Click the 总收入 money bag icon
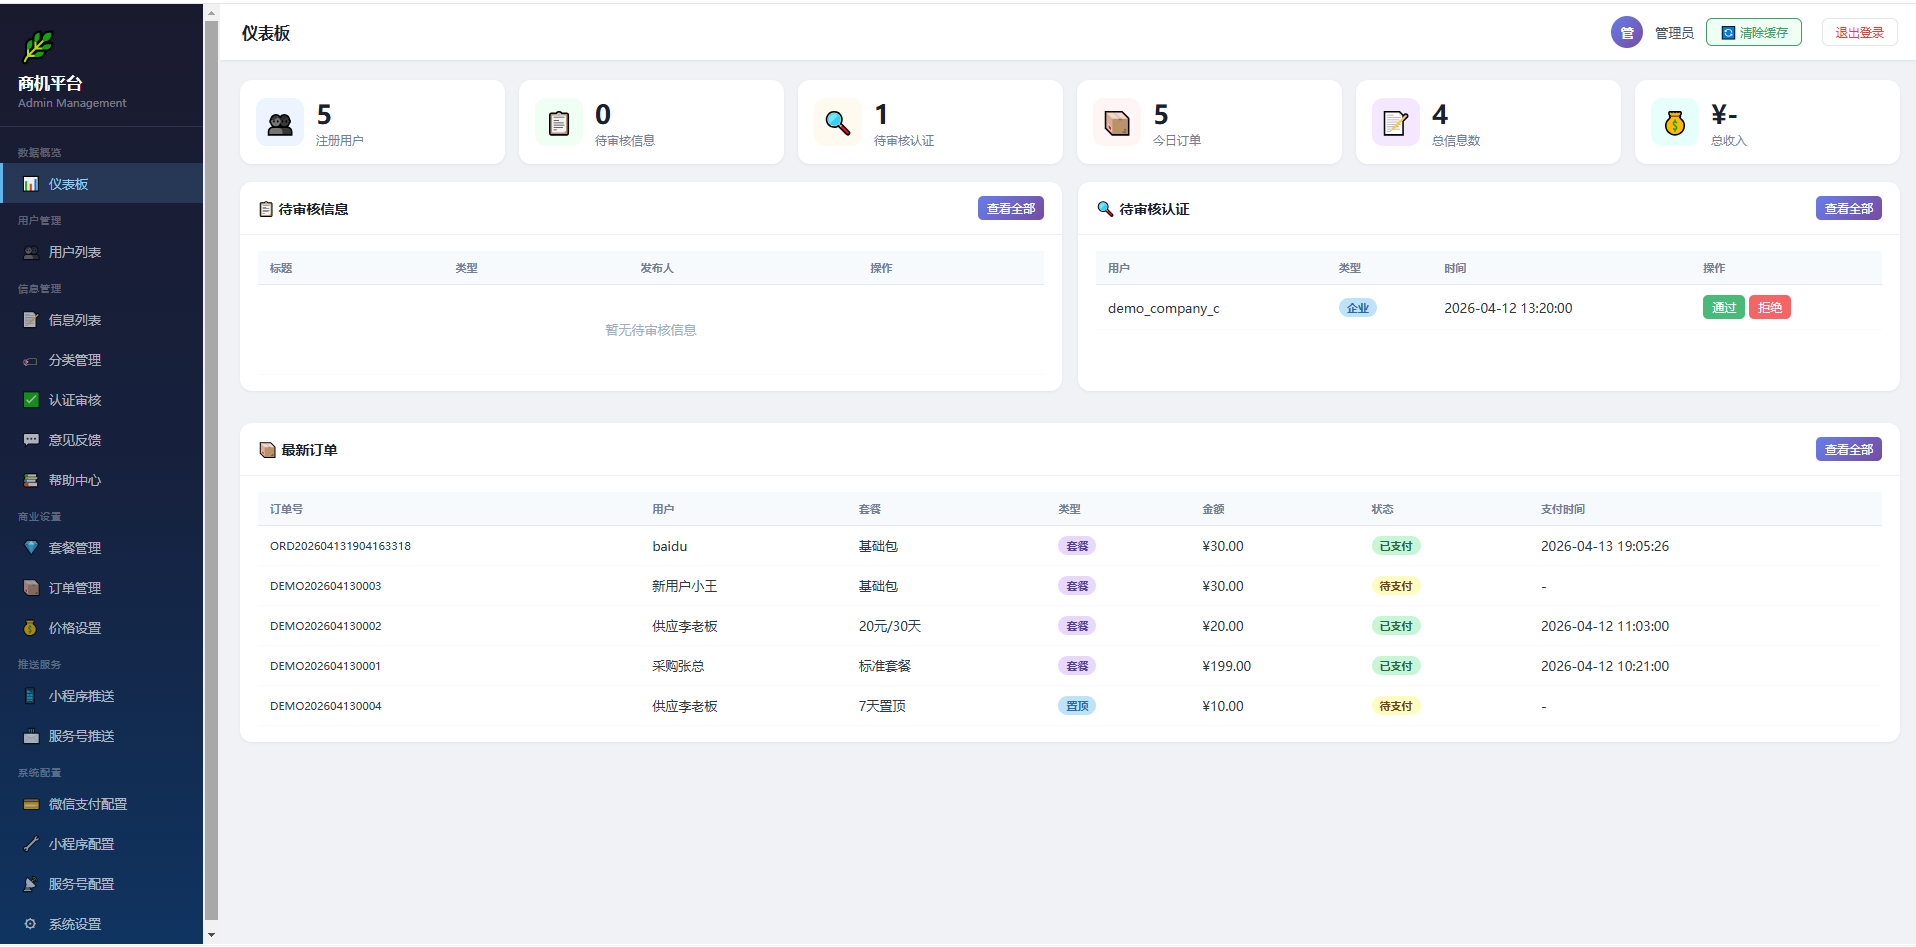This screenshot has height=947, width=1916. click(x=1675, y=123)
